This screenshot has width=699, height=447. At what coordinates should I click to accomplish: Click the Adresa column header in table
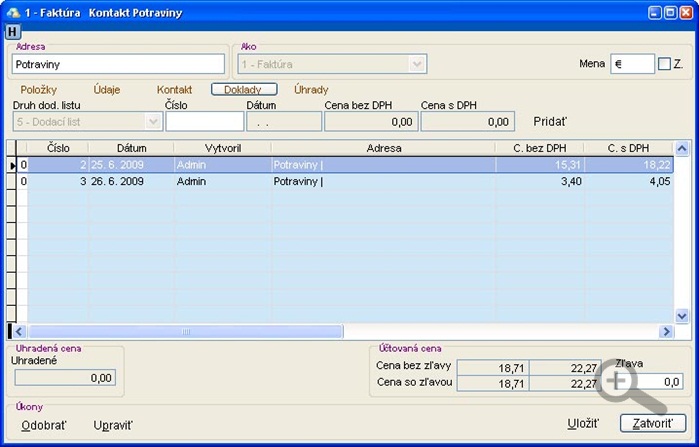coord(383,148)
